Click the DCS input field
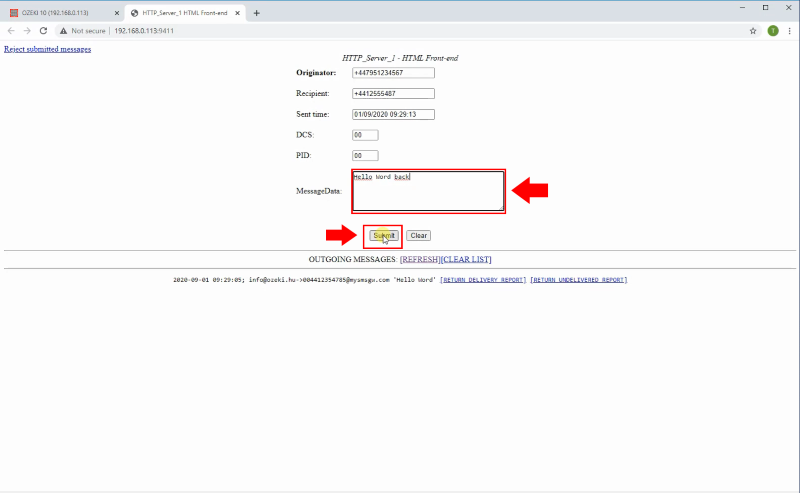 (365, 135)
